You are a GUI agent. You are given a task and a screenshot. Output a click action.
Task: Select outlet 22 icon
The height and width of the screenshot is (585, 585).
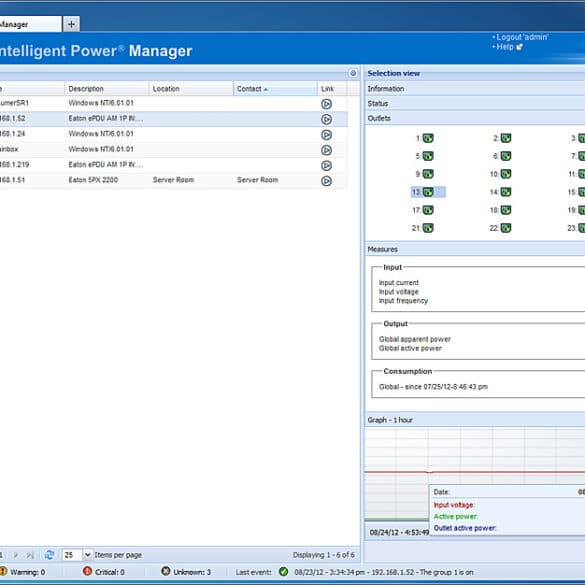pyautogui.click(x=506, y=228)
